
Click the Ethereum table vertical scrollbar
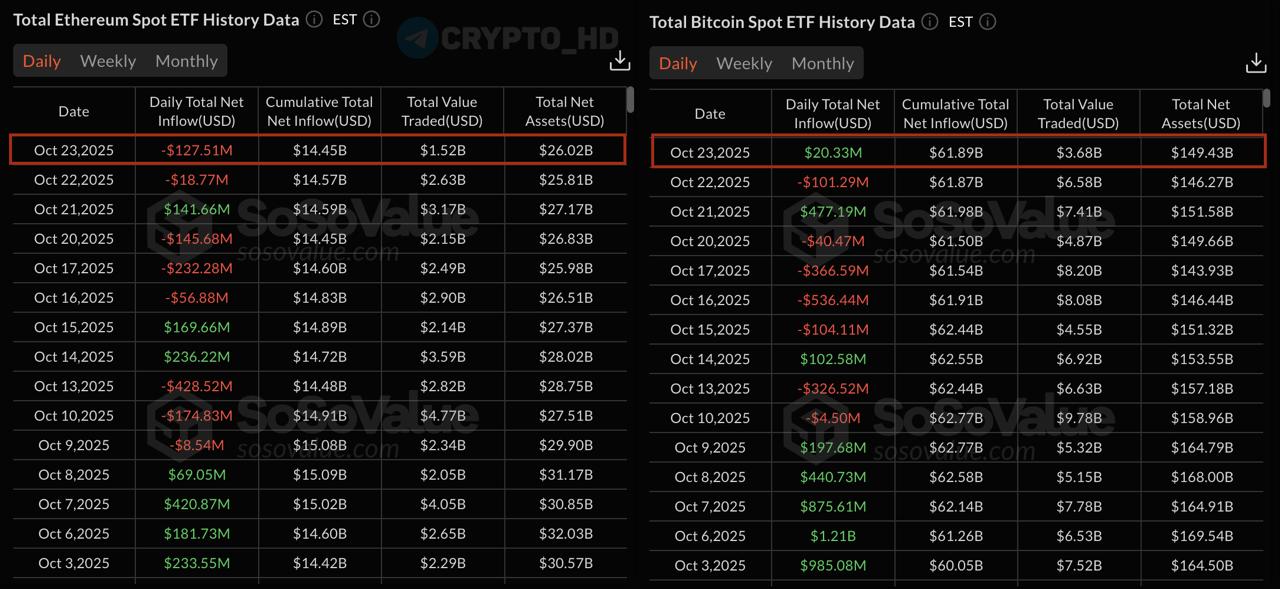tap(630, 100)
